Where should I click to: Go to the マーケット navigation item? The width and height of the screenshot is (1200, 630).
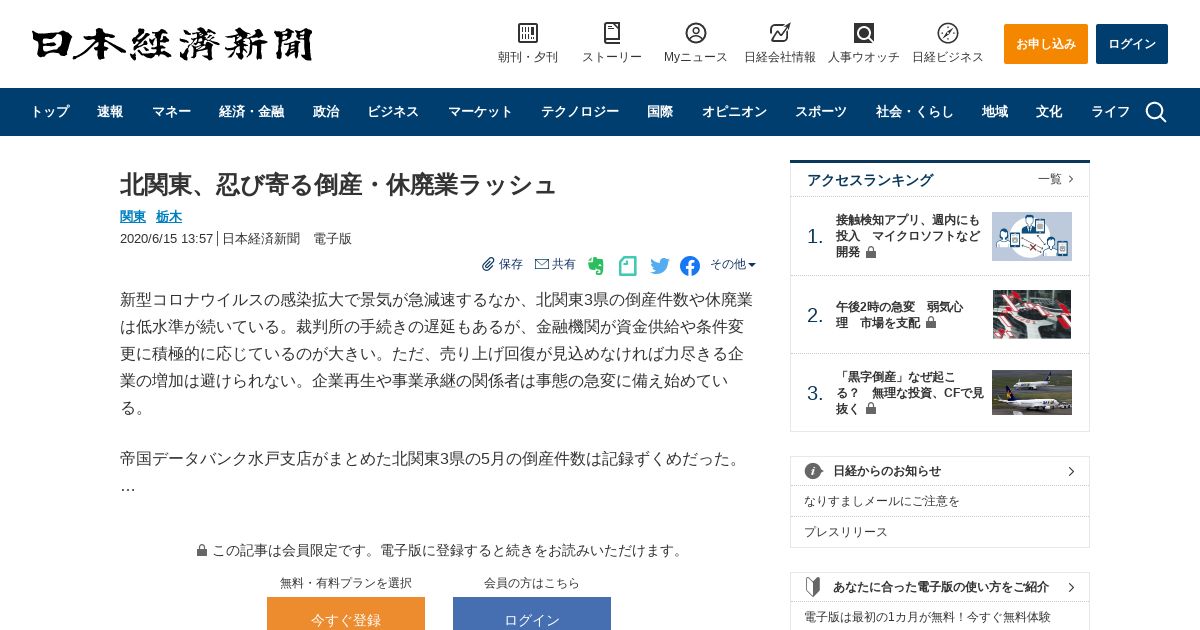(480, 112)
